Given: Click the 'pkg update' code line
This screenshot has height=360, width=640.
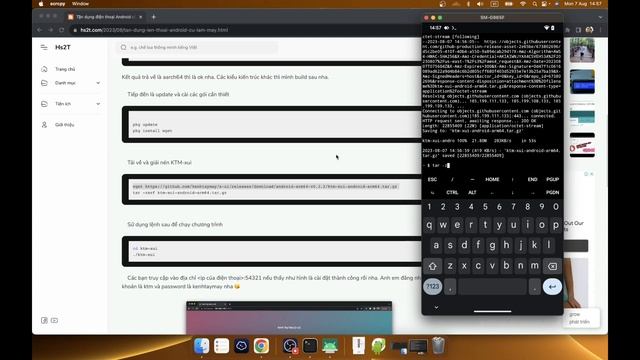Looking at the screenshot, I should coord(145,124).
